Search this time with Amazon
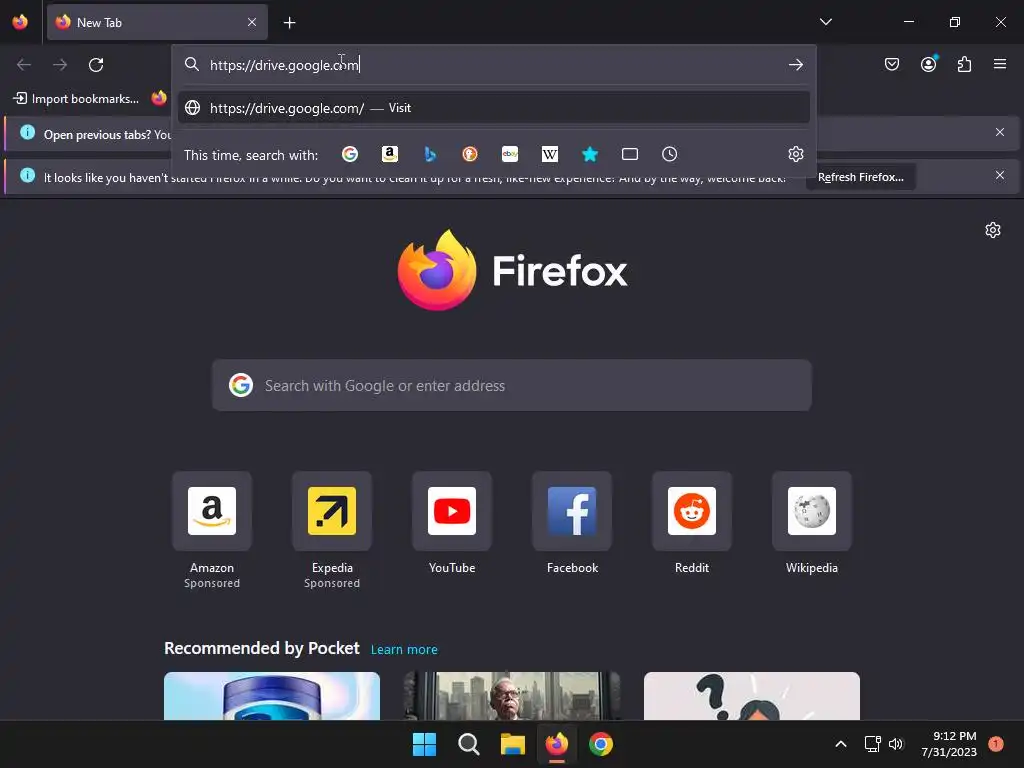 pos(390,154)
